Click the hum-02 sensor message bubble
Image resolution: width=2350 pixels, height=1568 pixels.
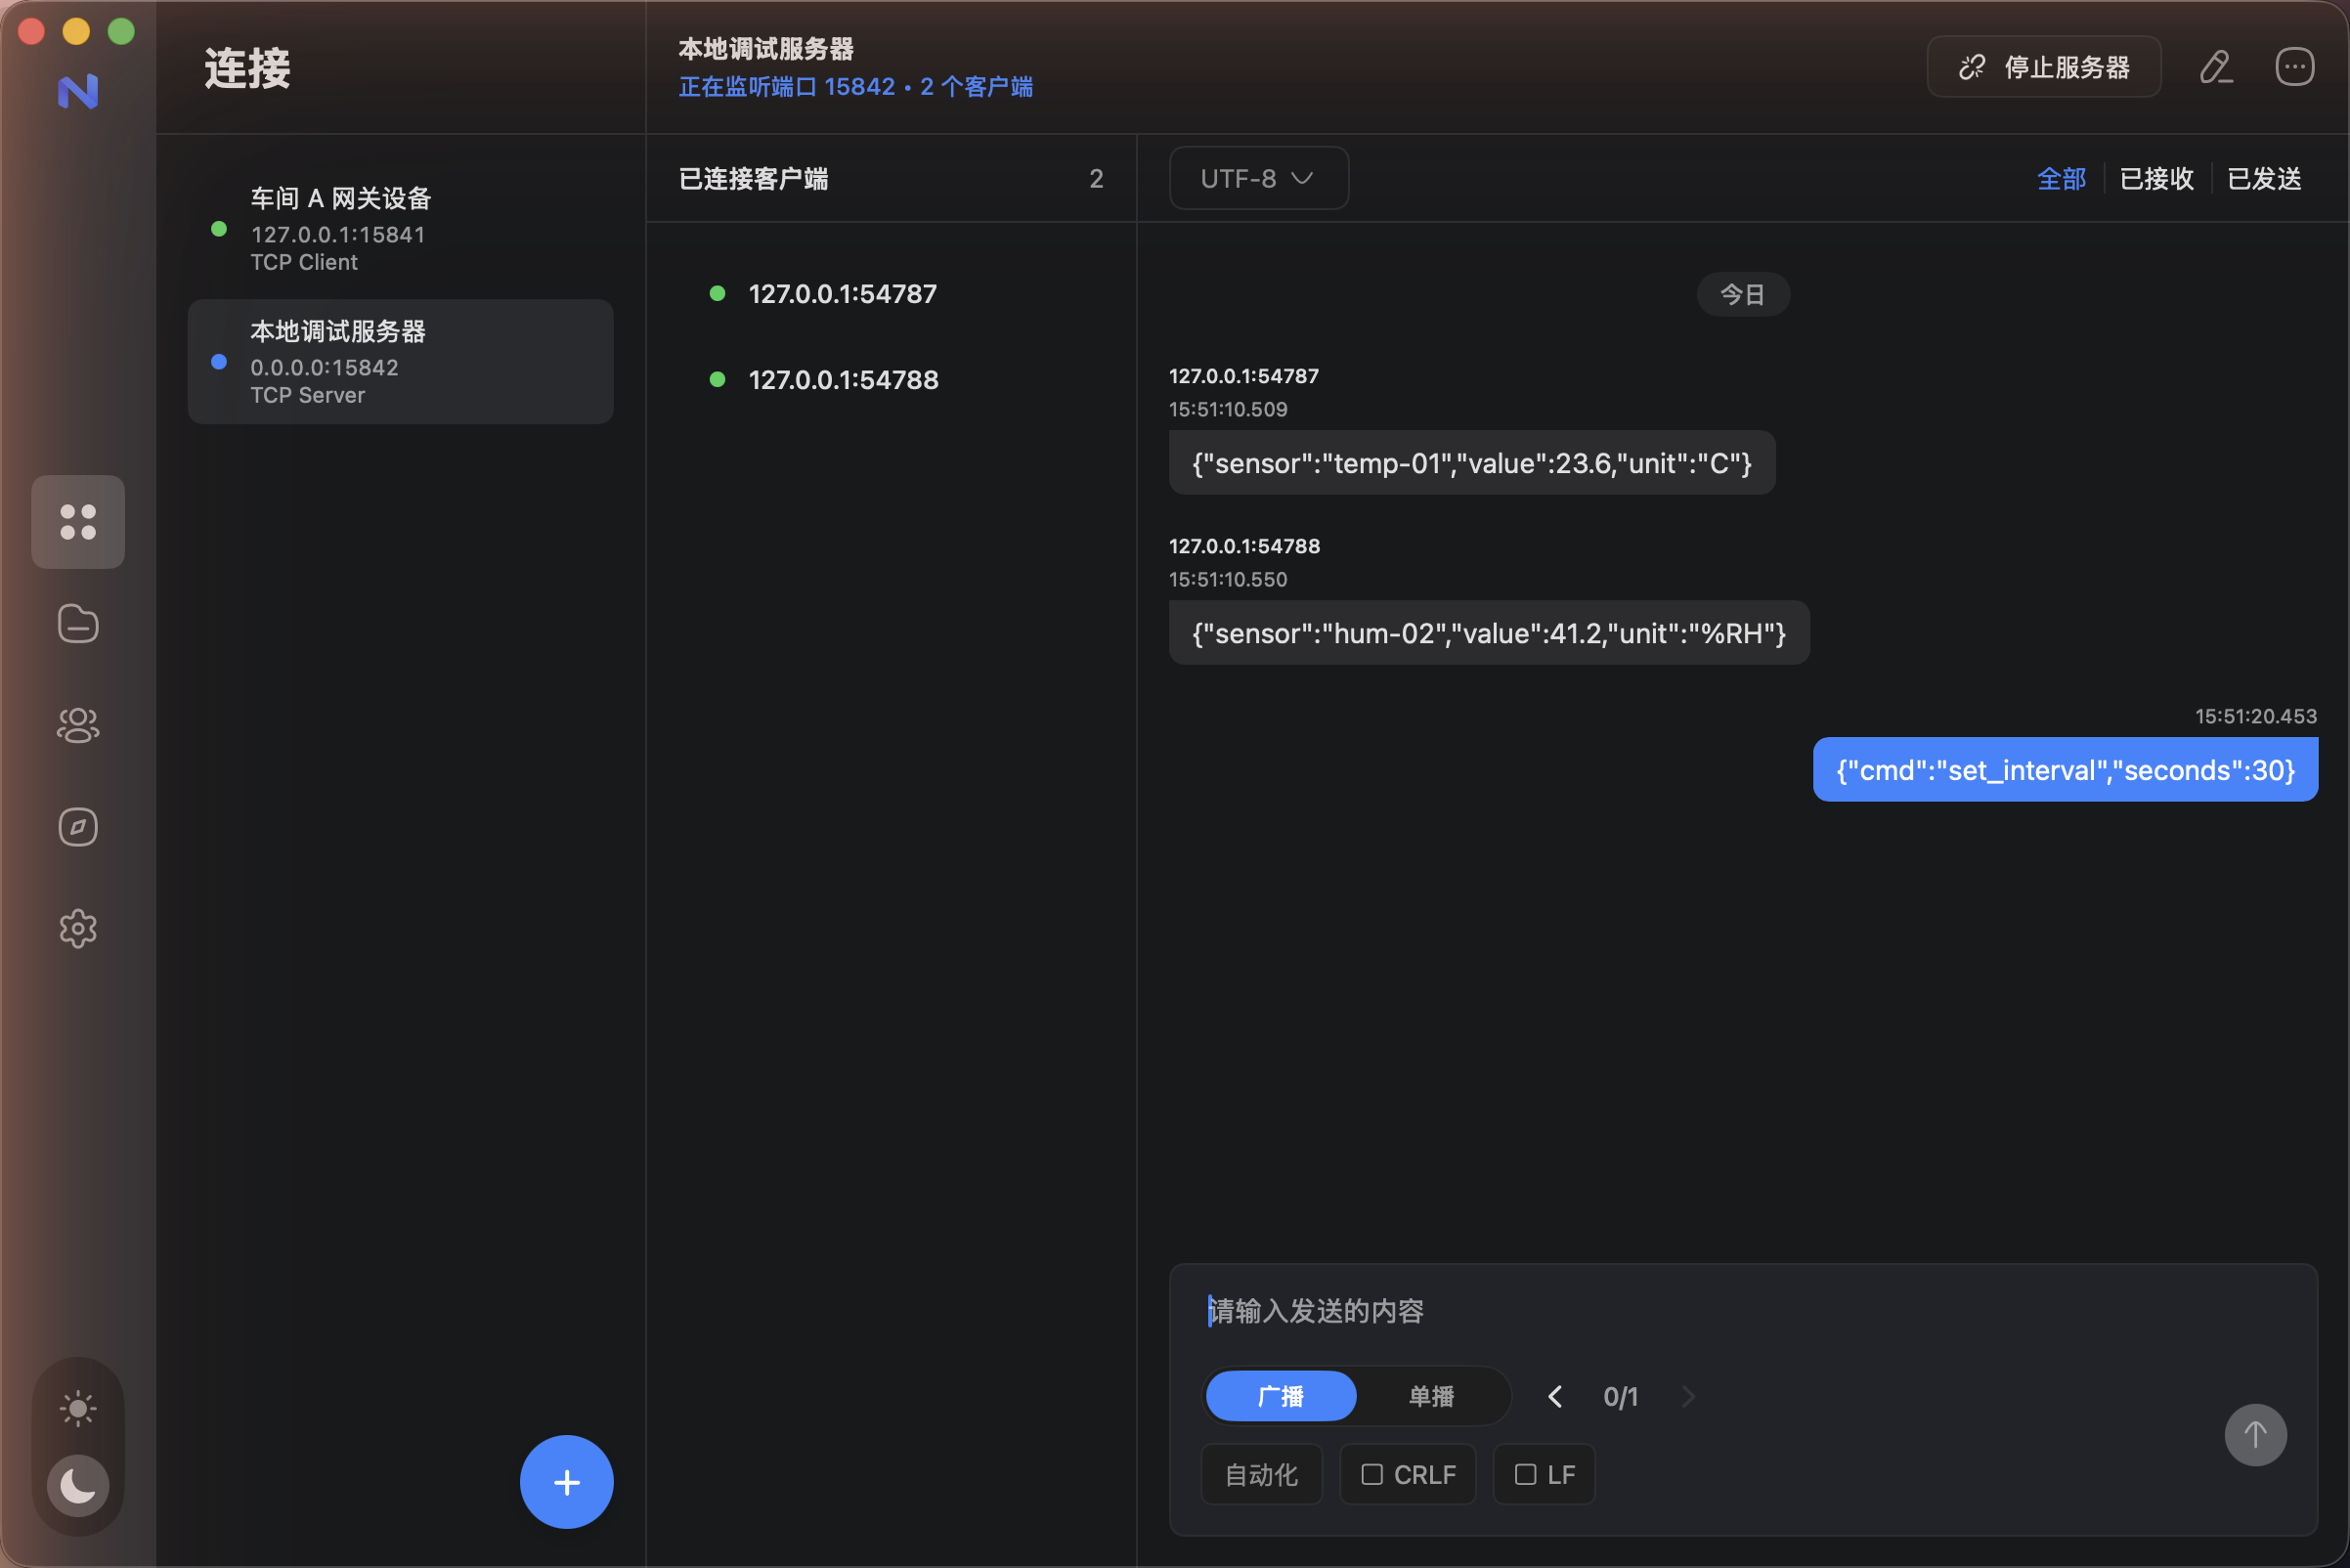tap(1489, 633)
